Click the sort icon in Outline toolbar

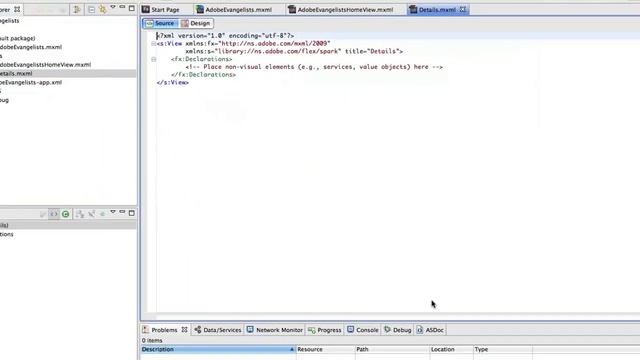coord(92,214)
